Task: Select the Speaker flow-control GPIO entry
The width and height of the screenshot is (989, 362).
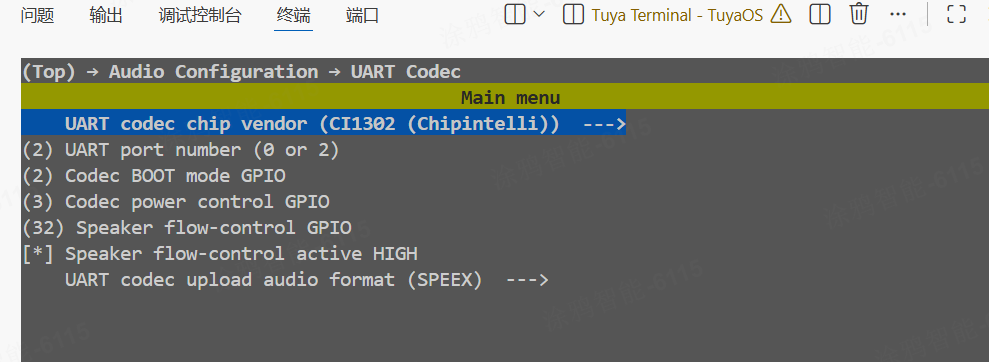Action: click(x=187, y=228)
